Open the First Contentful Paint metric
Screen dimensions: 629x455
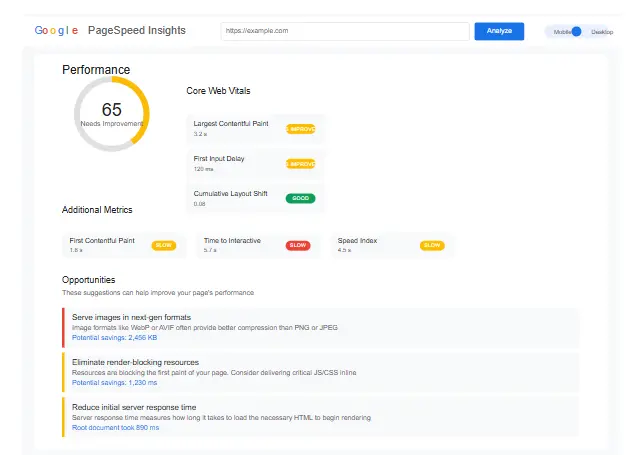[x=124, y=245]
